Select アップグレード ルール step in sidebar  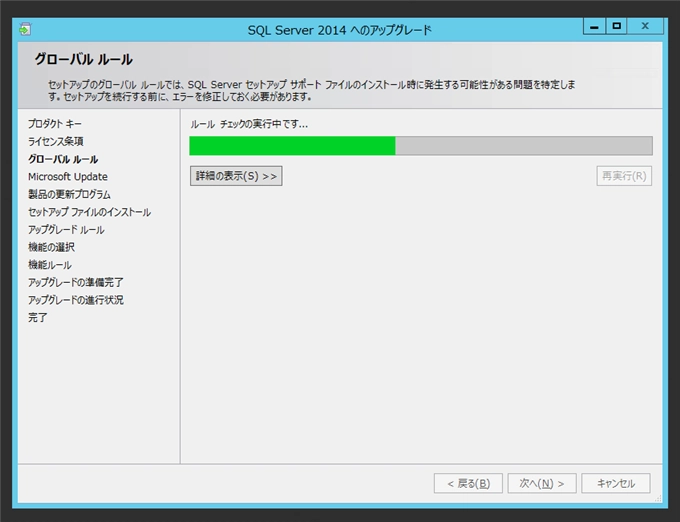(x=66, y=230)
